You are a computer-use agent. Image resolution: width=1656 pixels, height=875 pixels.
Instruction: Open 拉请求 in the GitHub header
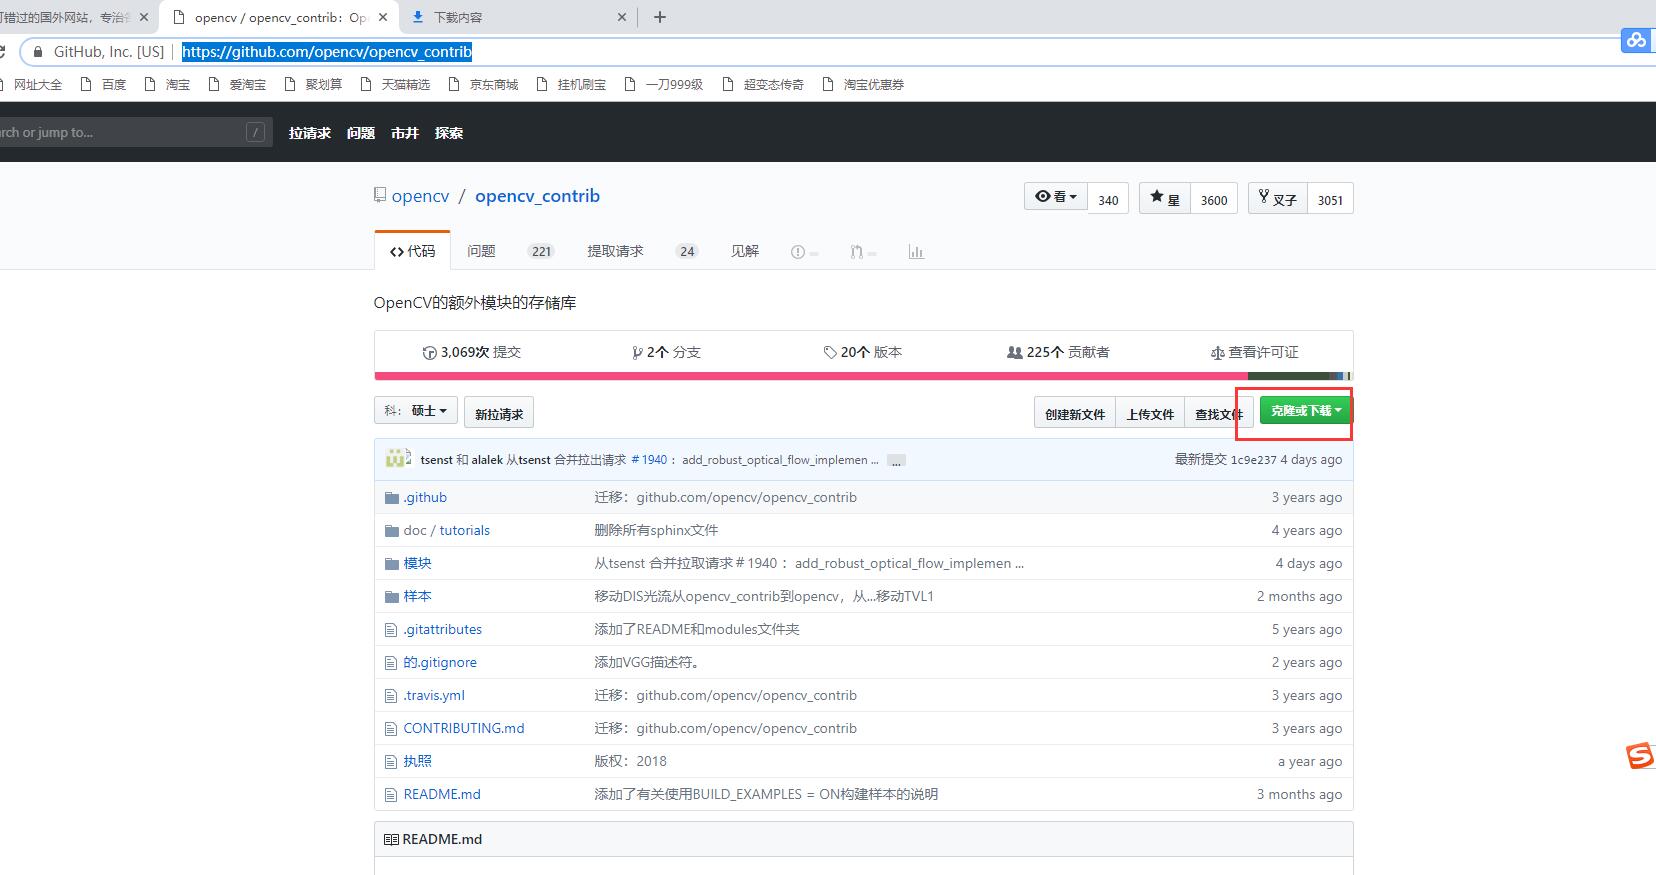pyautogui.click(x=310, y=133)
